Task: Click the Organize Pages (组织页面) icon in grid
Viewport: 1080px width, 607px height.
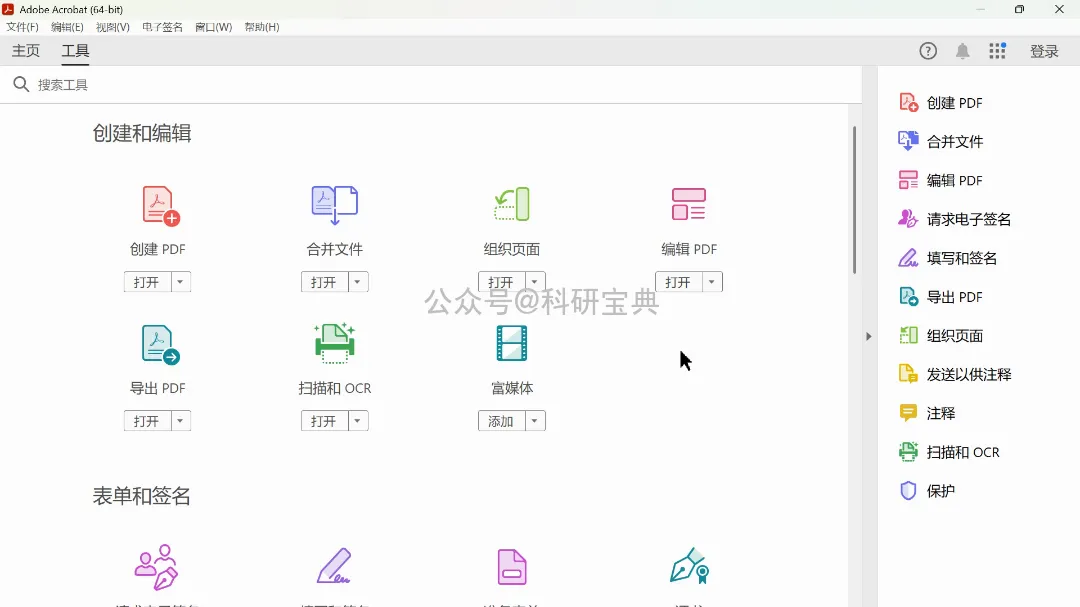Action: point(512,204)
